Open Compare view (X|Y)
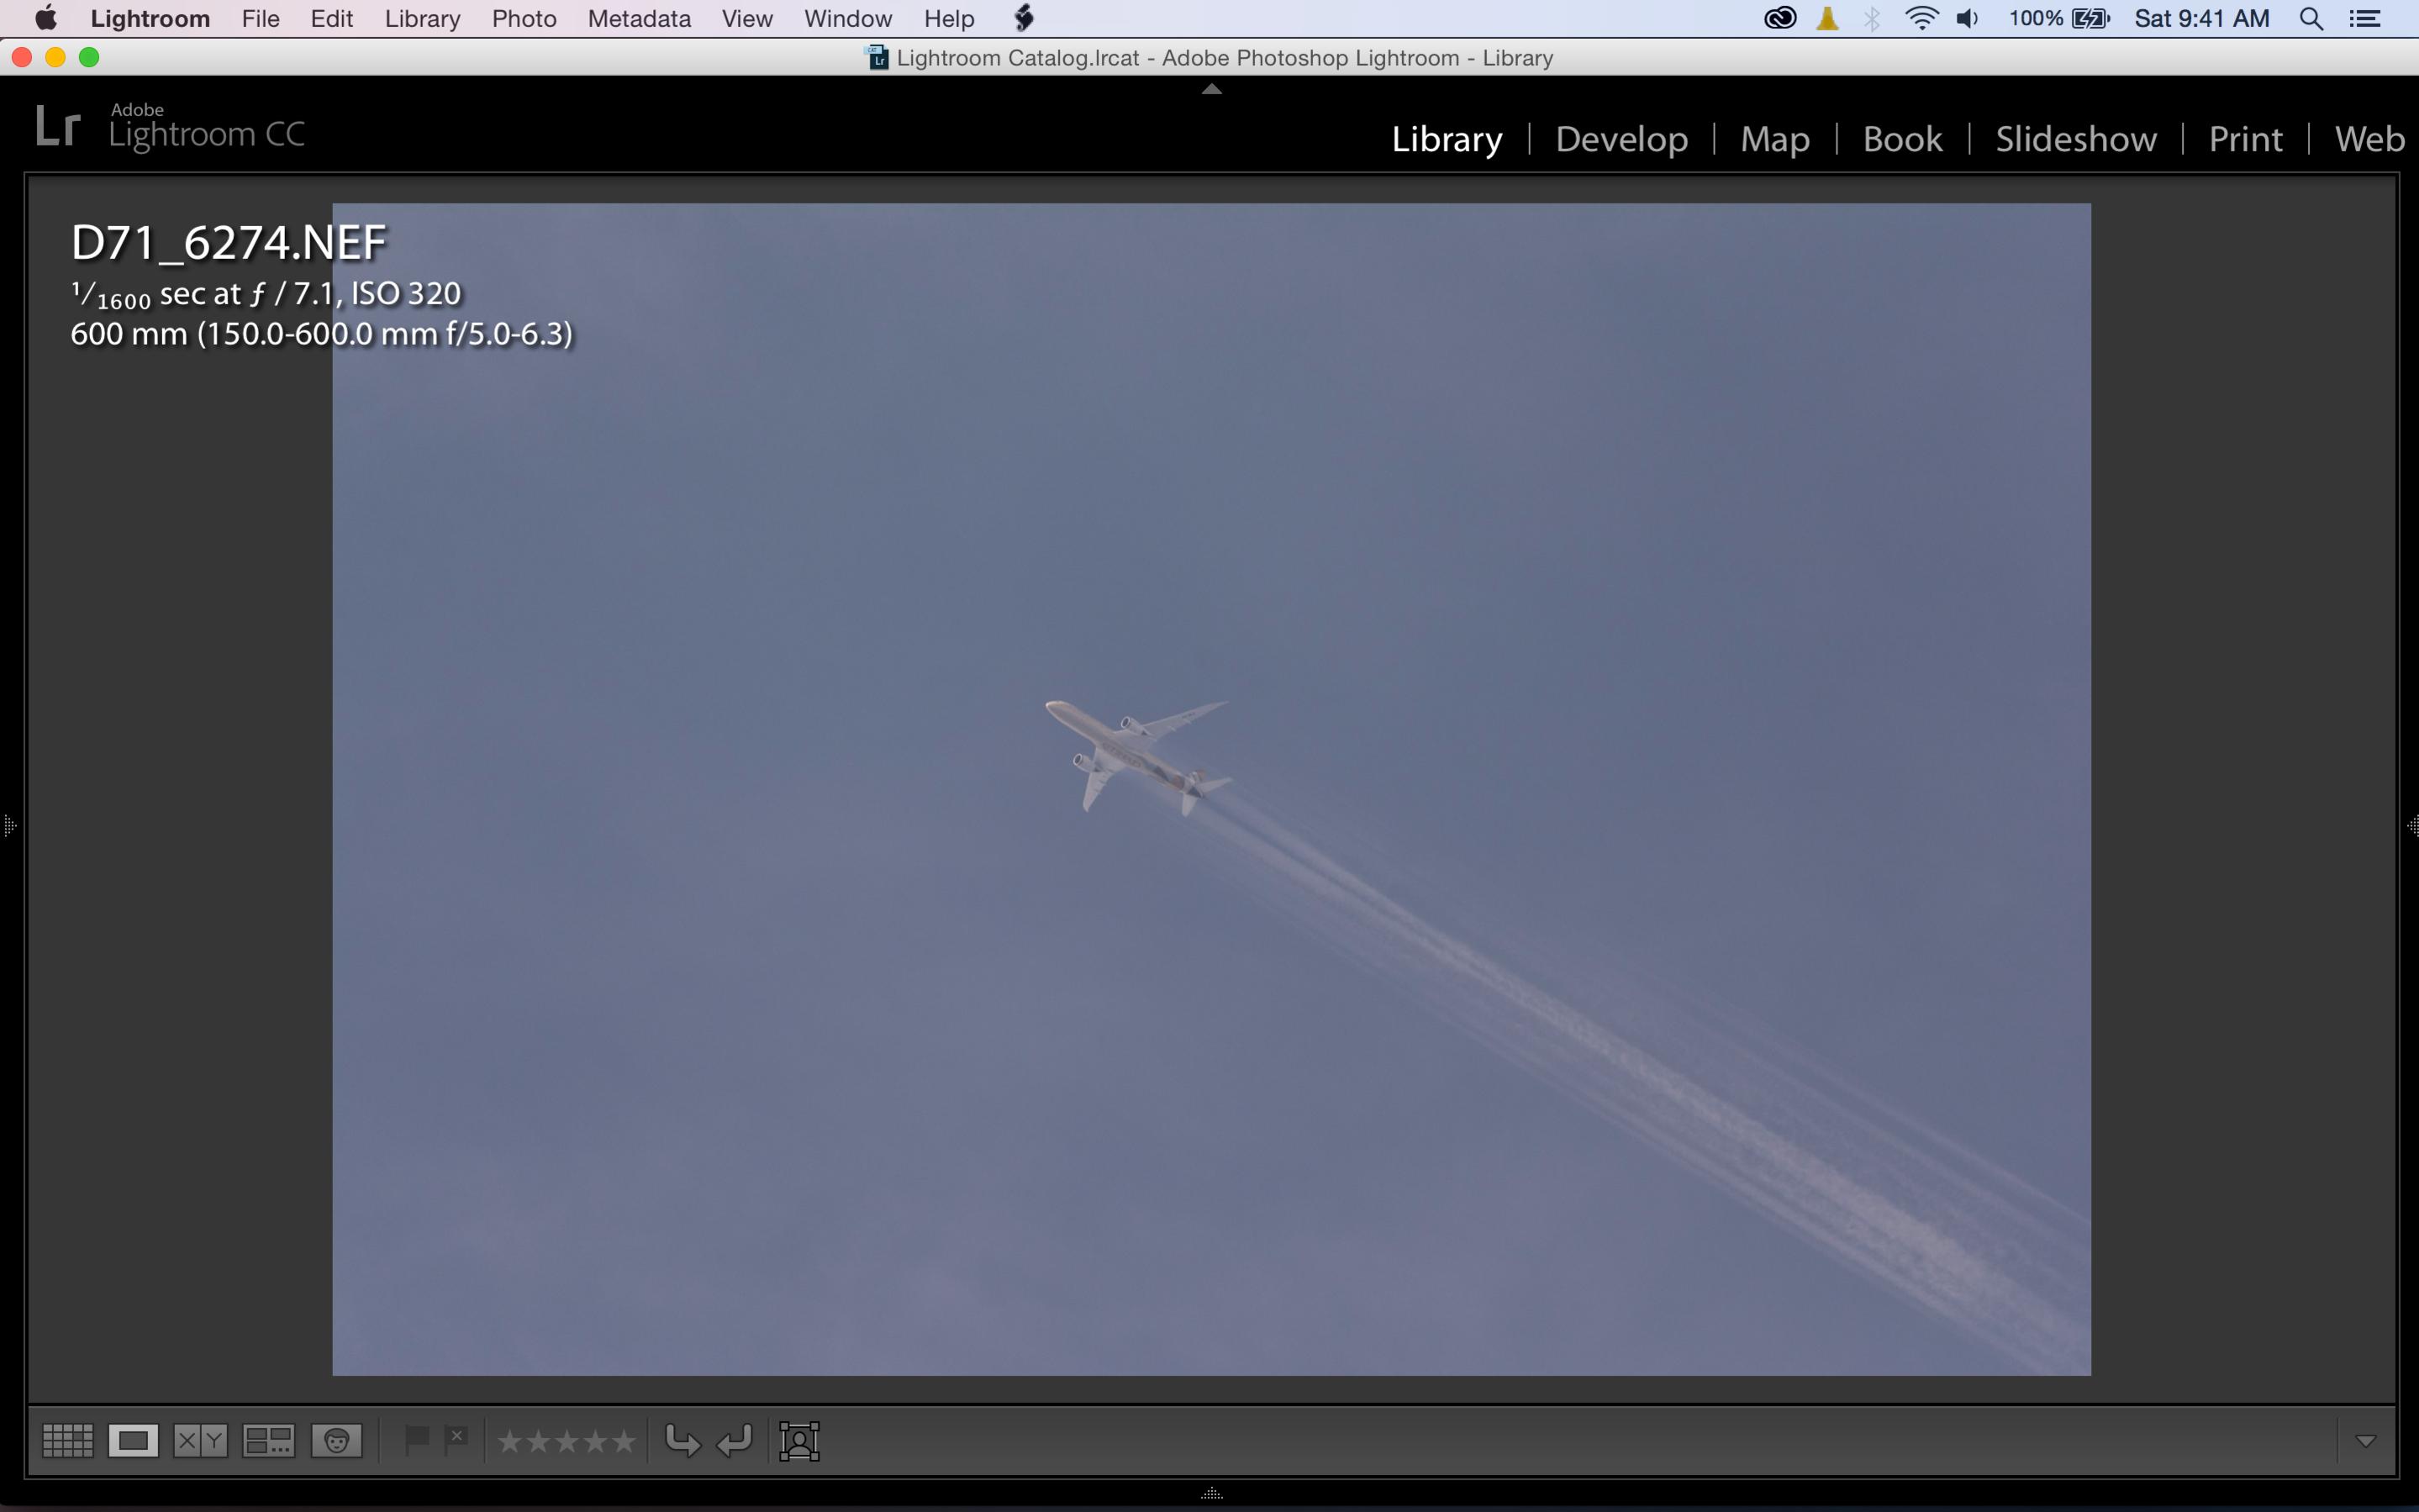 [x=200, y=1441]
